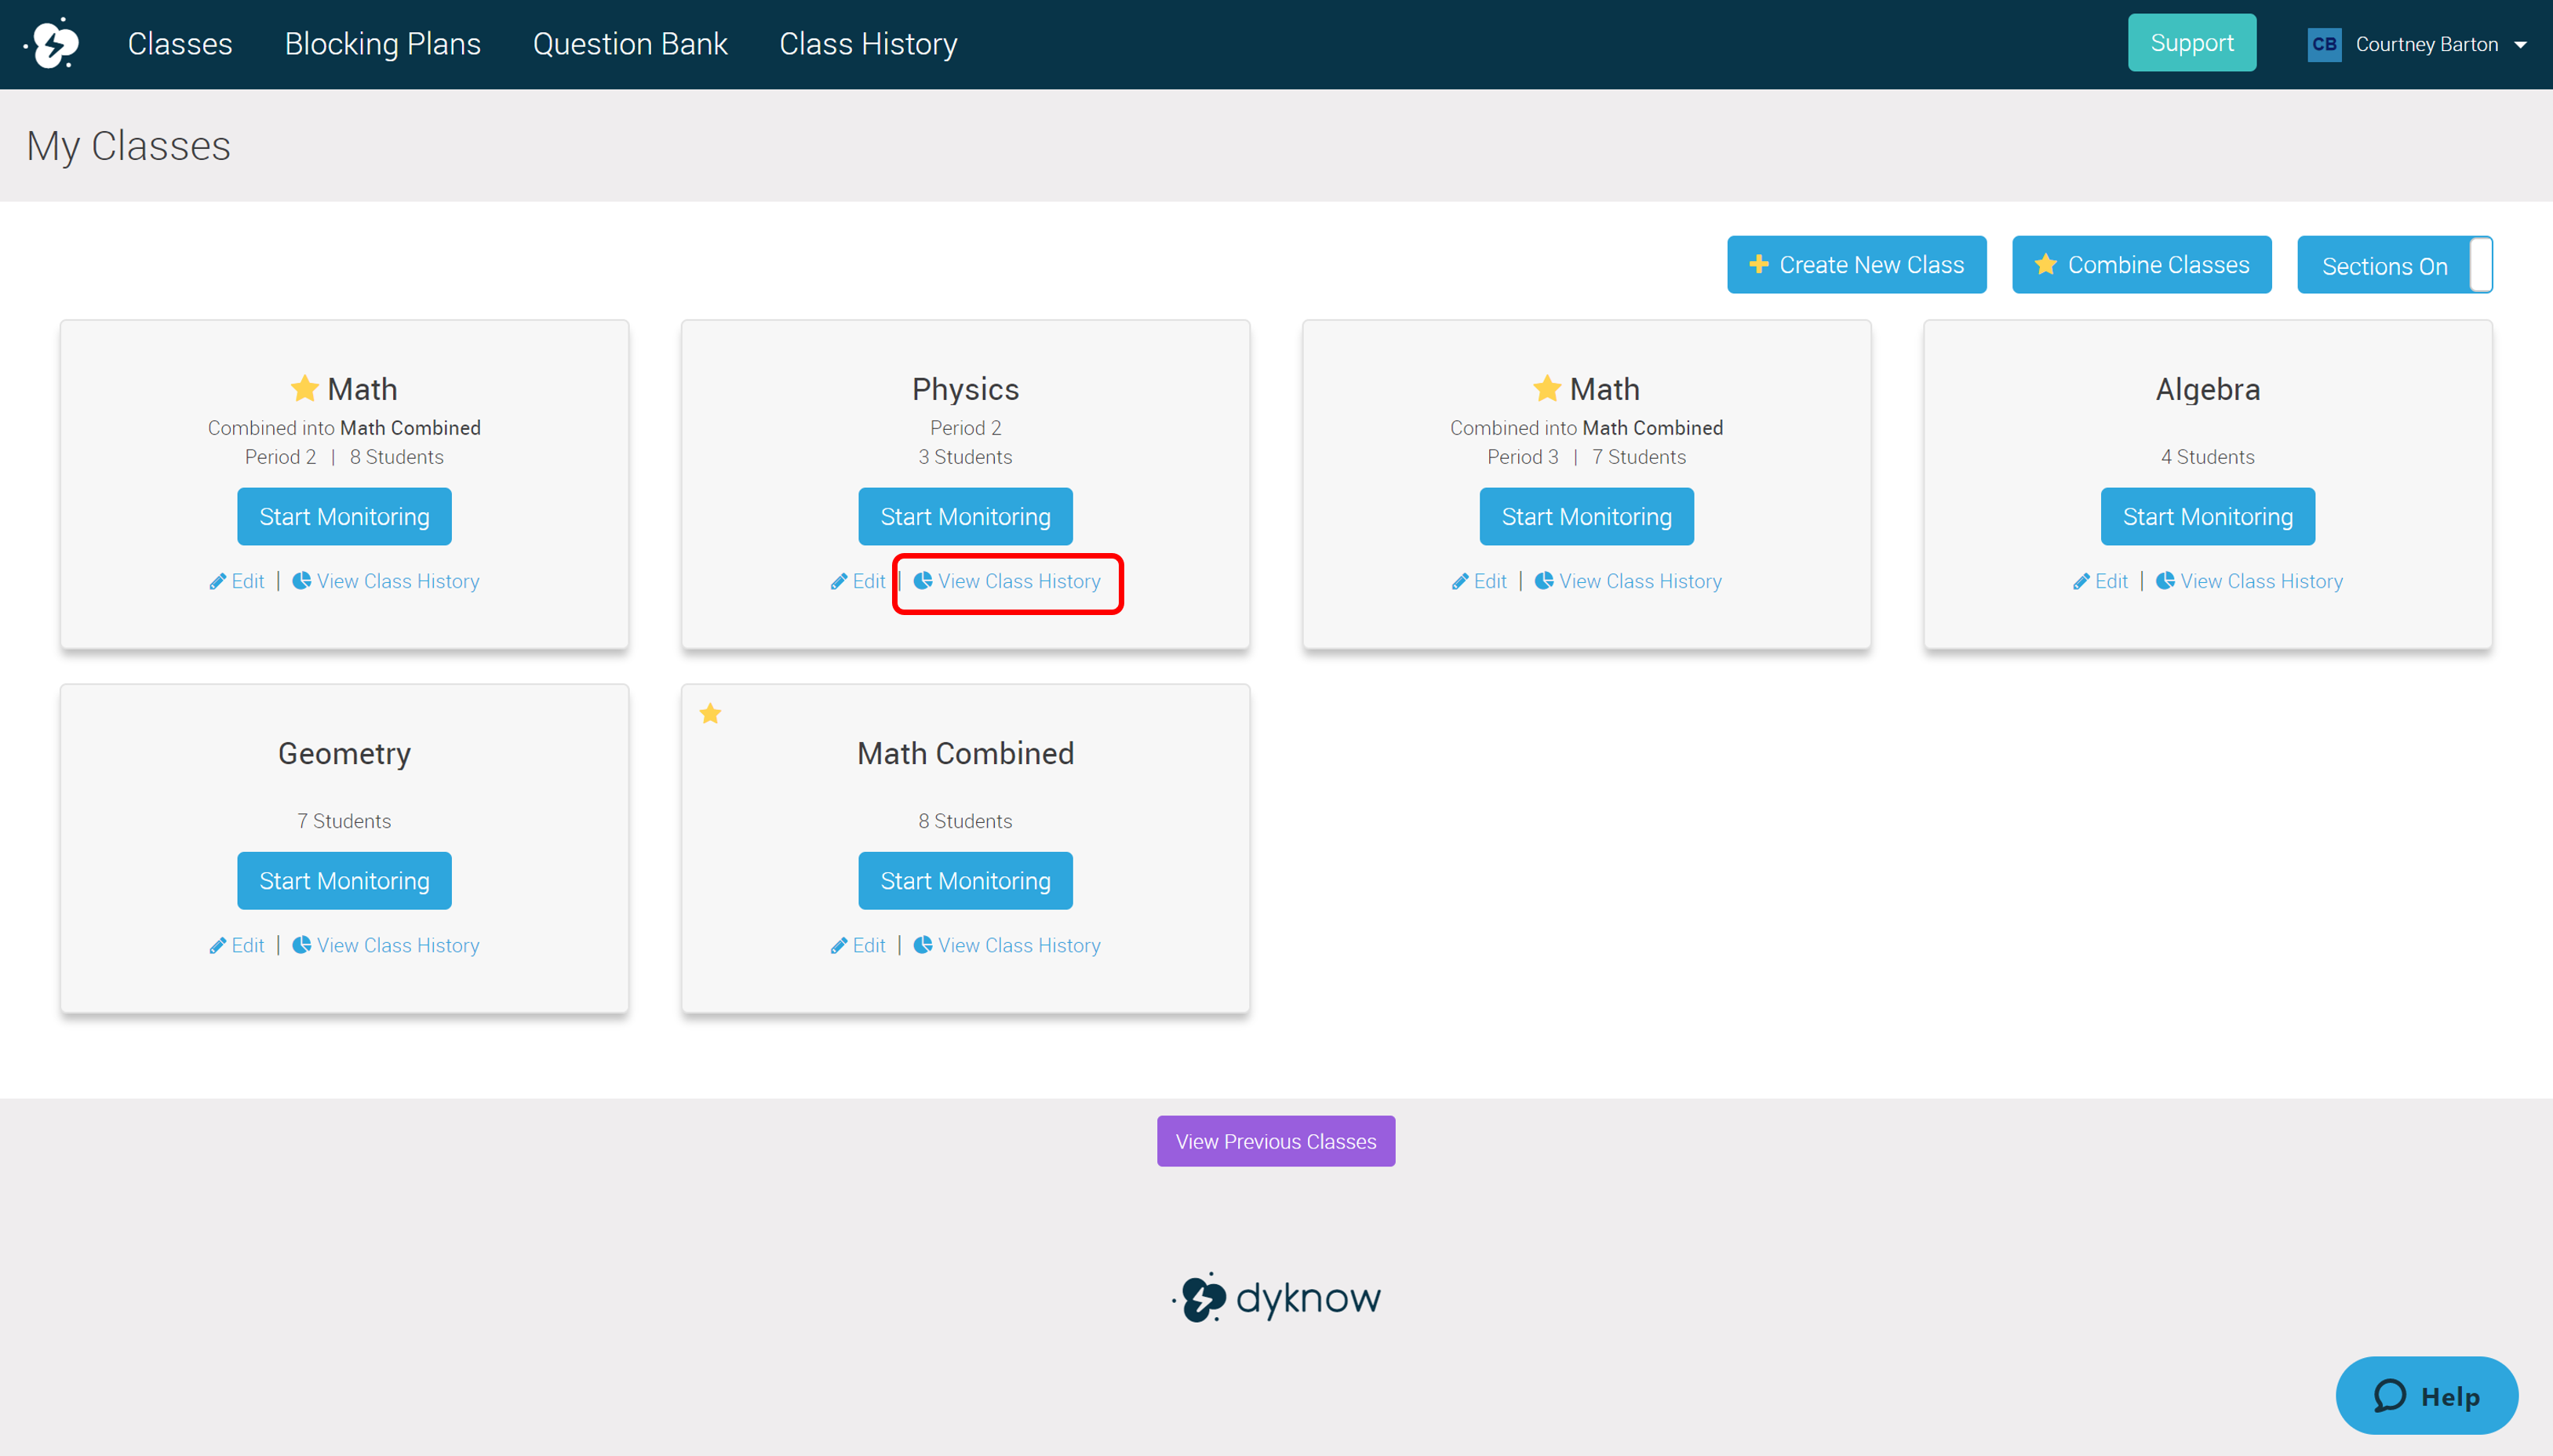Click the Combine Classes button

(2141, 265)
